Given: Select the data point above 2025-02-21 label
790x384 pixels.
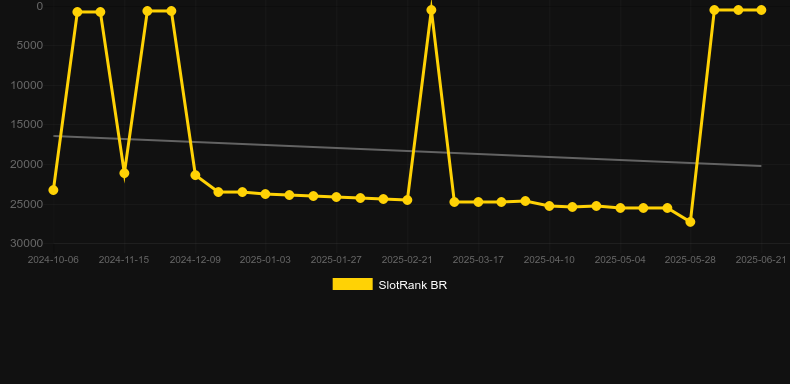Looking at the screenshot, I should pos(407,200).
